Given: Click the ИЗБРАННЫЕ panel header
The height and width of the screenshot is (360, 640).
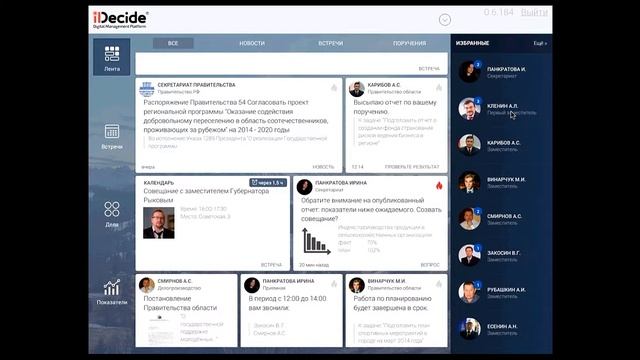Looking at the screenshot, I should [x=472, y=43].
